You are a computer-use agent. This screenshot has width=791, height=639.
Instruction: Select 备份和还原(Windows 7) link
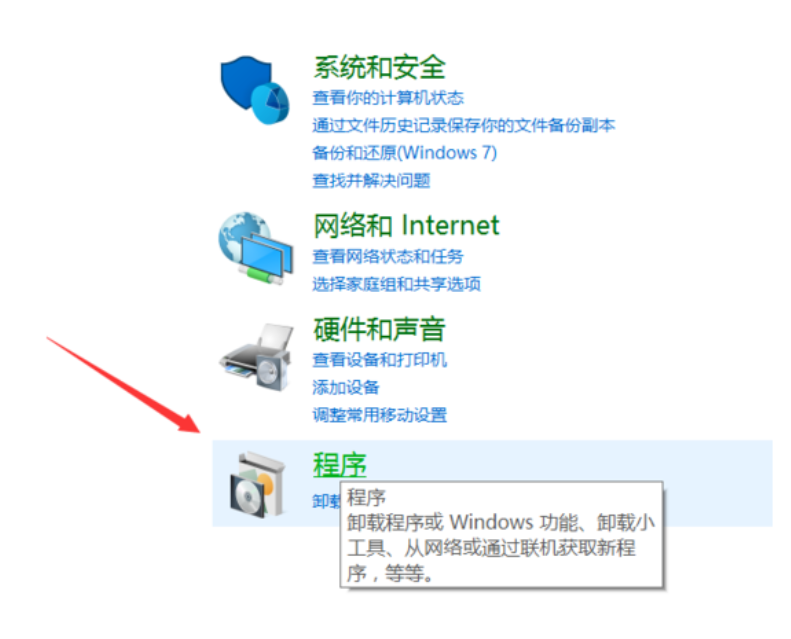click(x=405, y=153)
